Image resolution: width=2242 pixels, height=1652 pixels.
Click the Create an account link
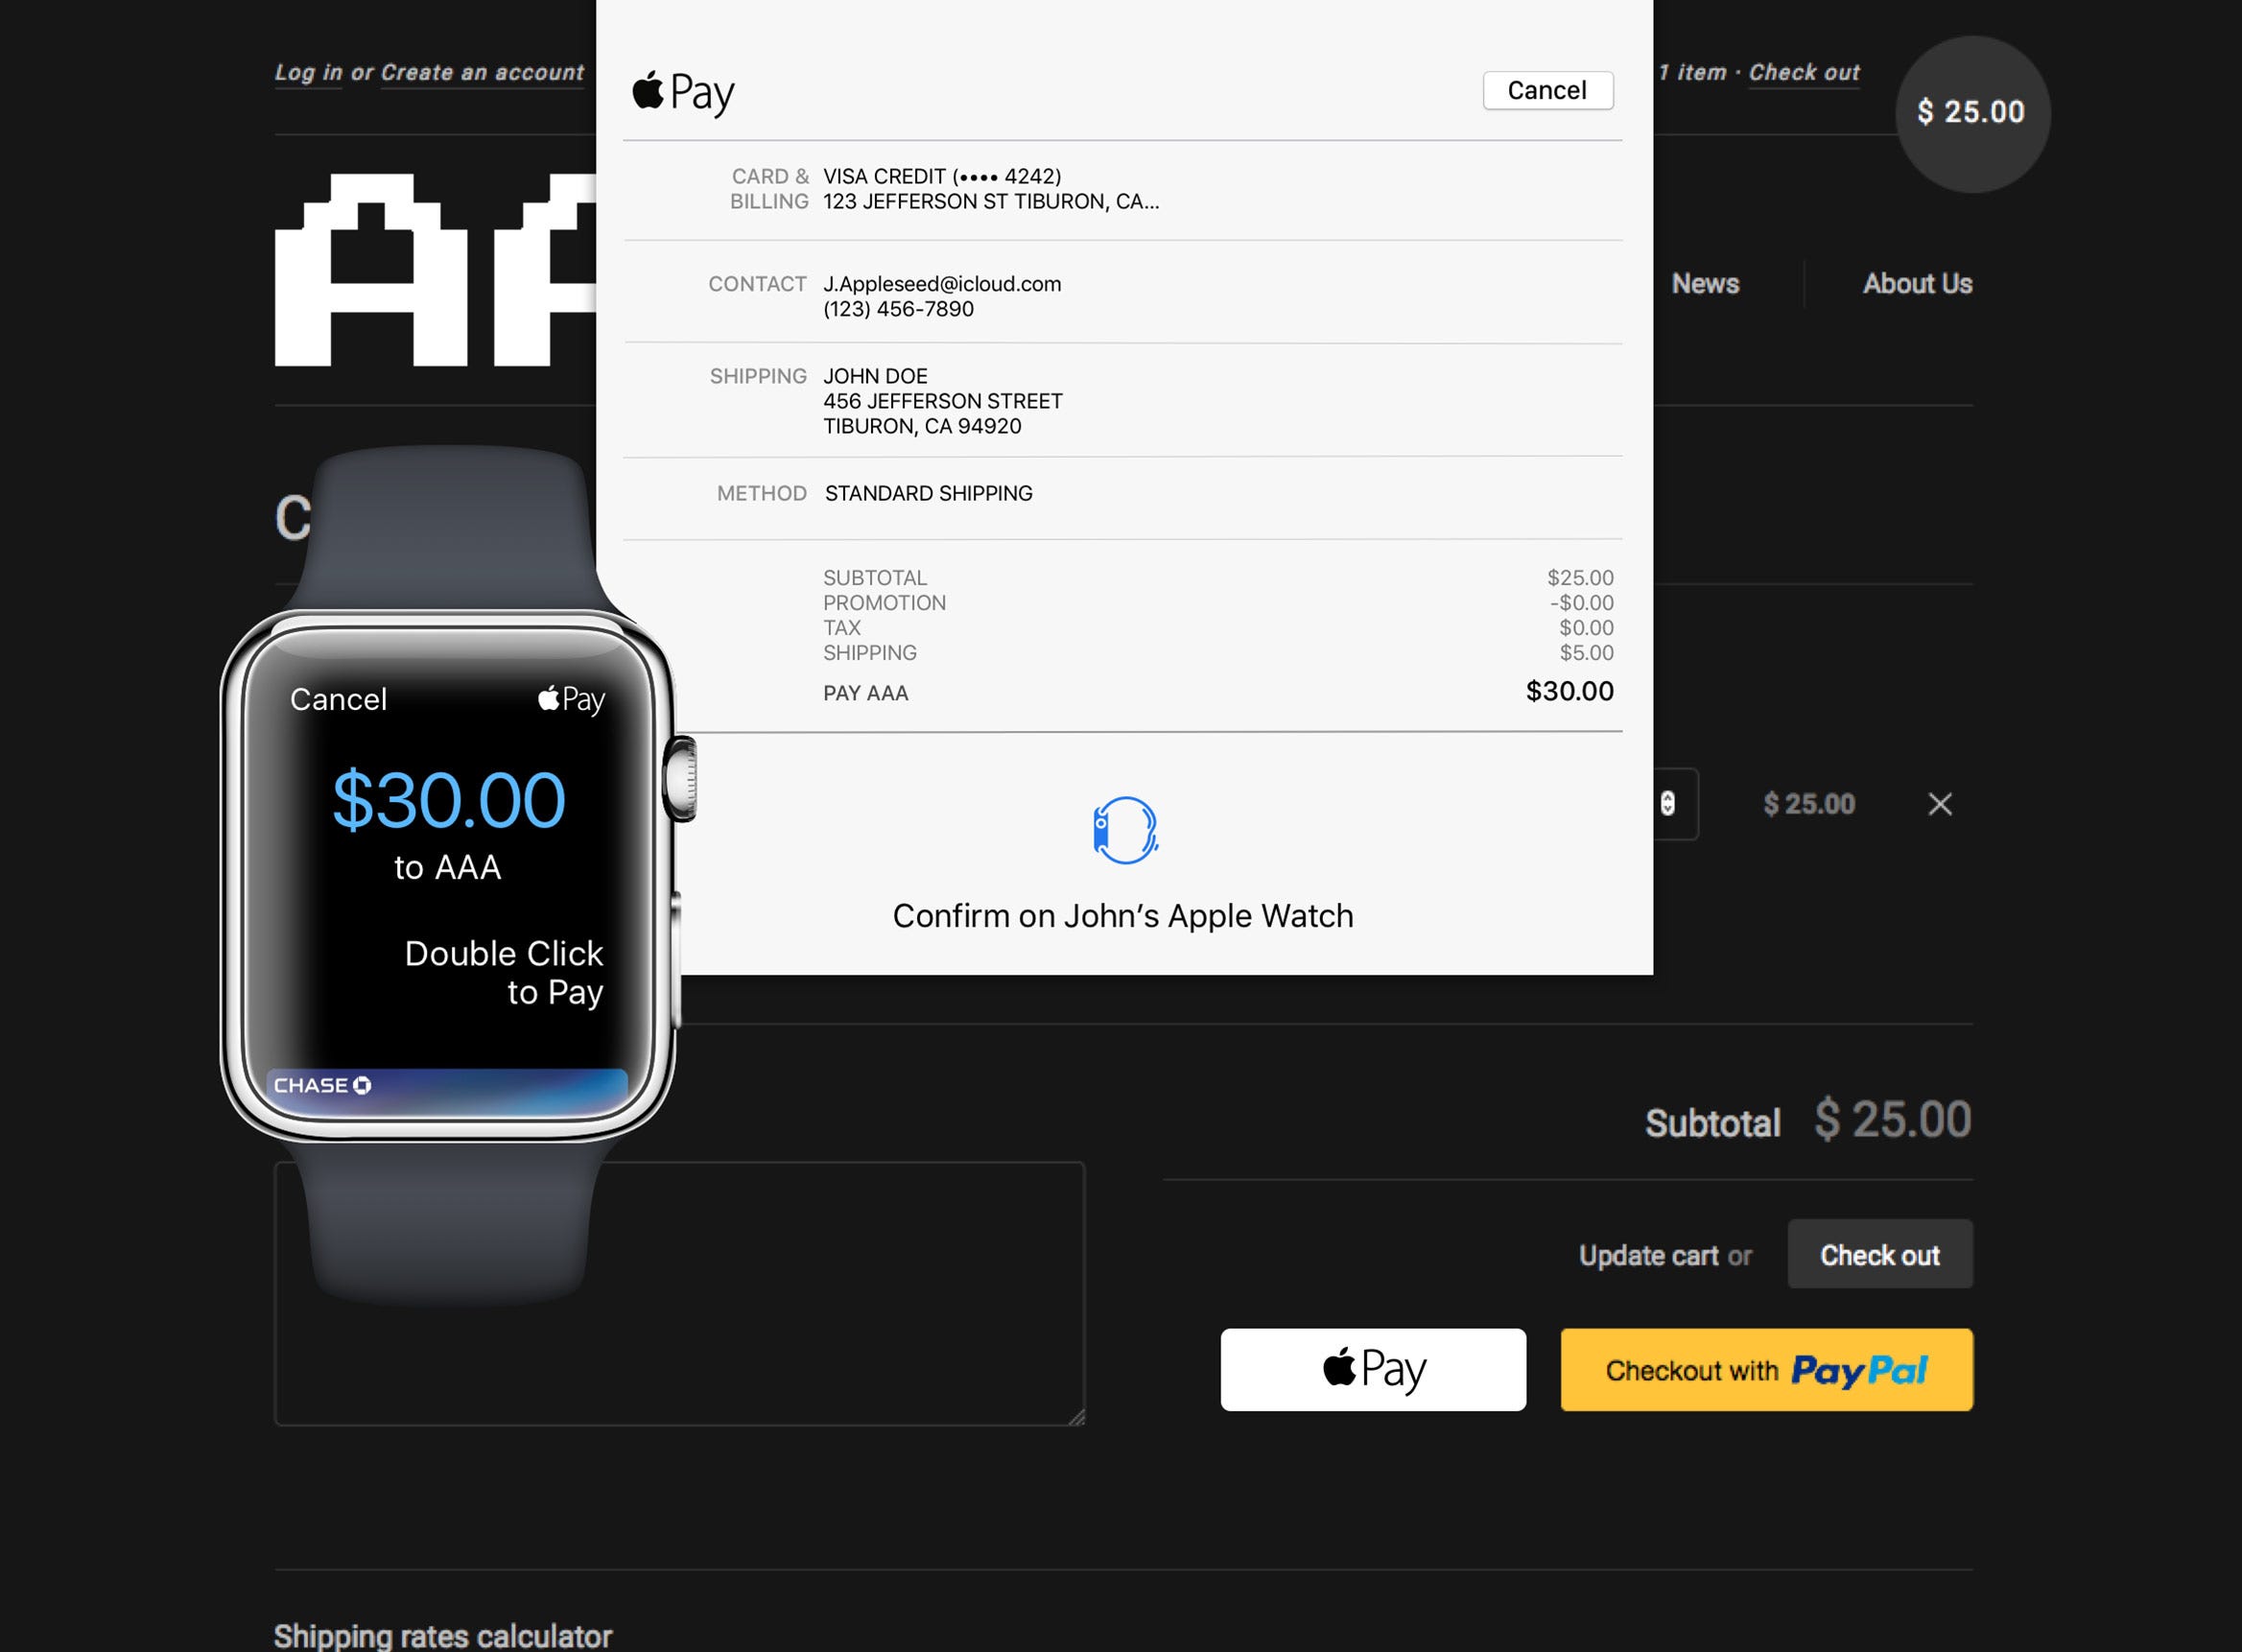click(482, 73)
